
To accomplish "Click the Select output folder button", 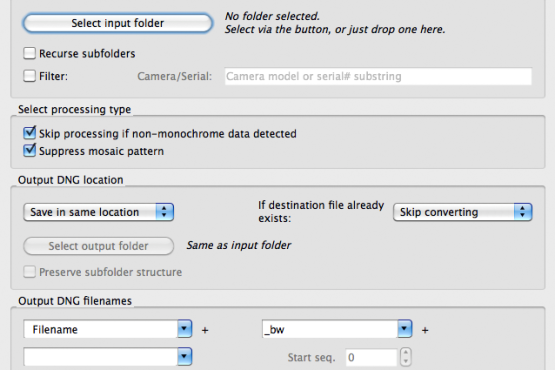I will [x=98, y=246].
